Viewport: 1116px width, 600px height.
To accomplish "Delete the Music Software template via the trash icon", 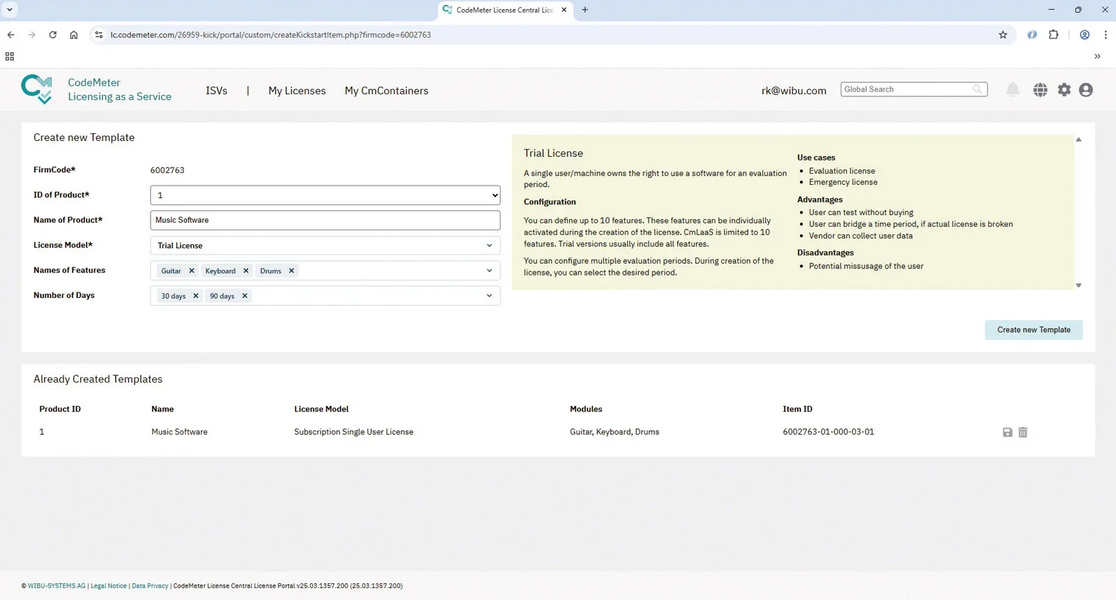I will [1023, 432].
